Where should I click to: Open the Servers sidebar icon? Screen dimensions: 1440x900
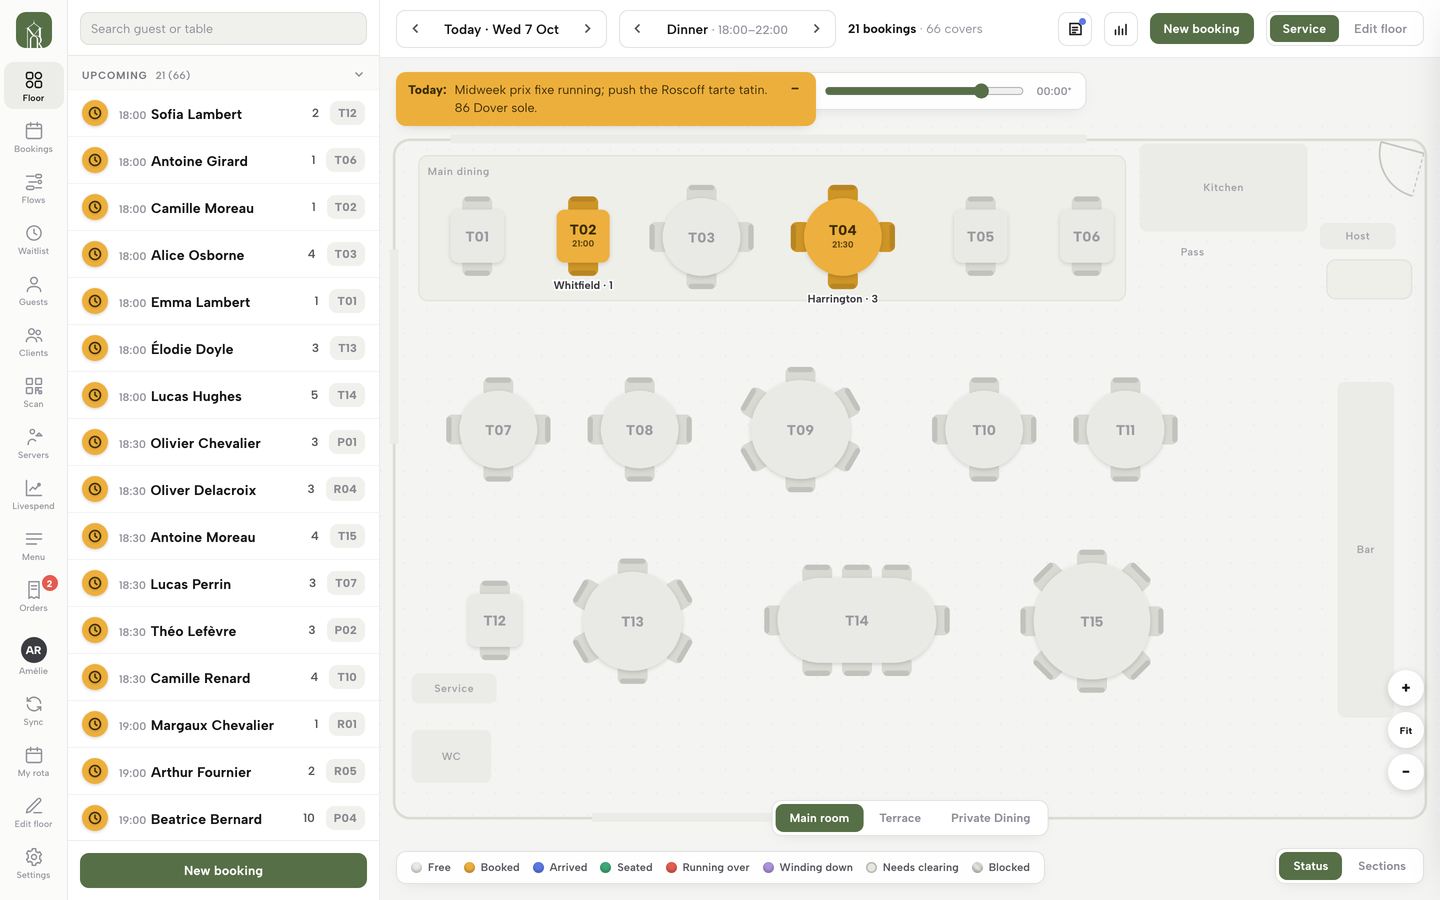click(33, 443)
